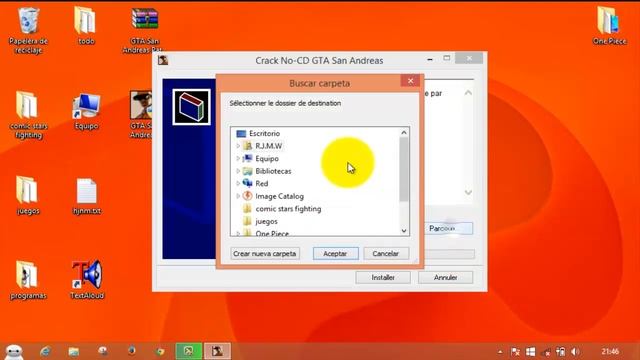Select Equipo in the folder tree
This screenshot has height=360, width=640.
coord(267,158)
